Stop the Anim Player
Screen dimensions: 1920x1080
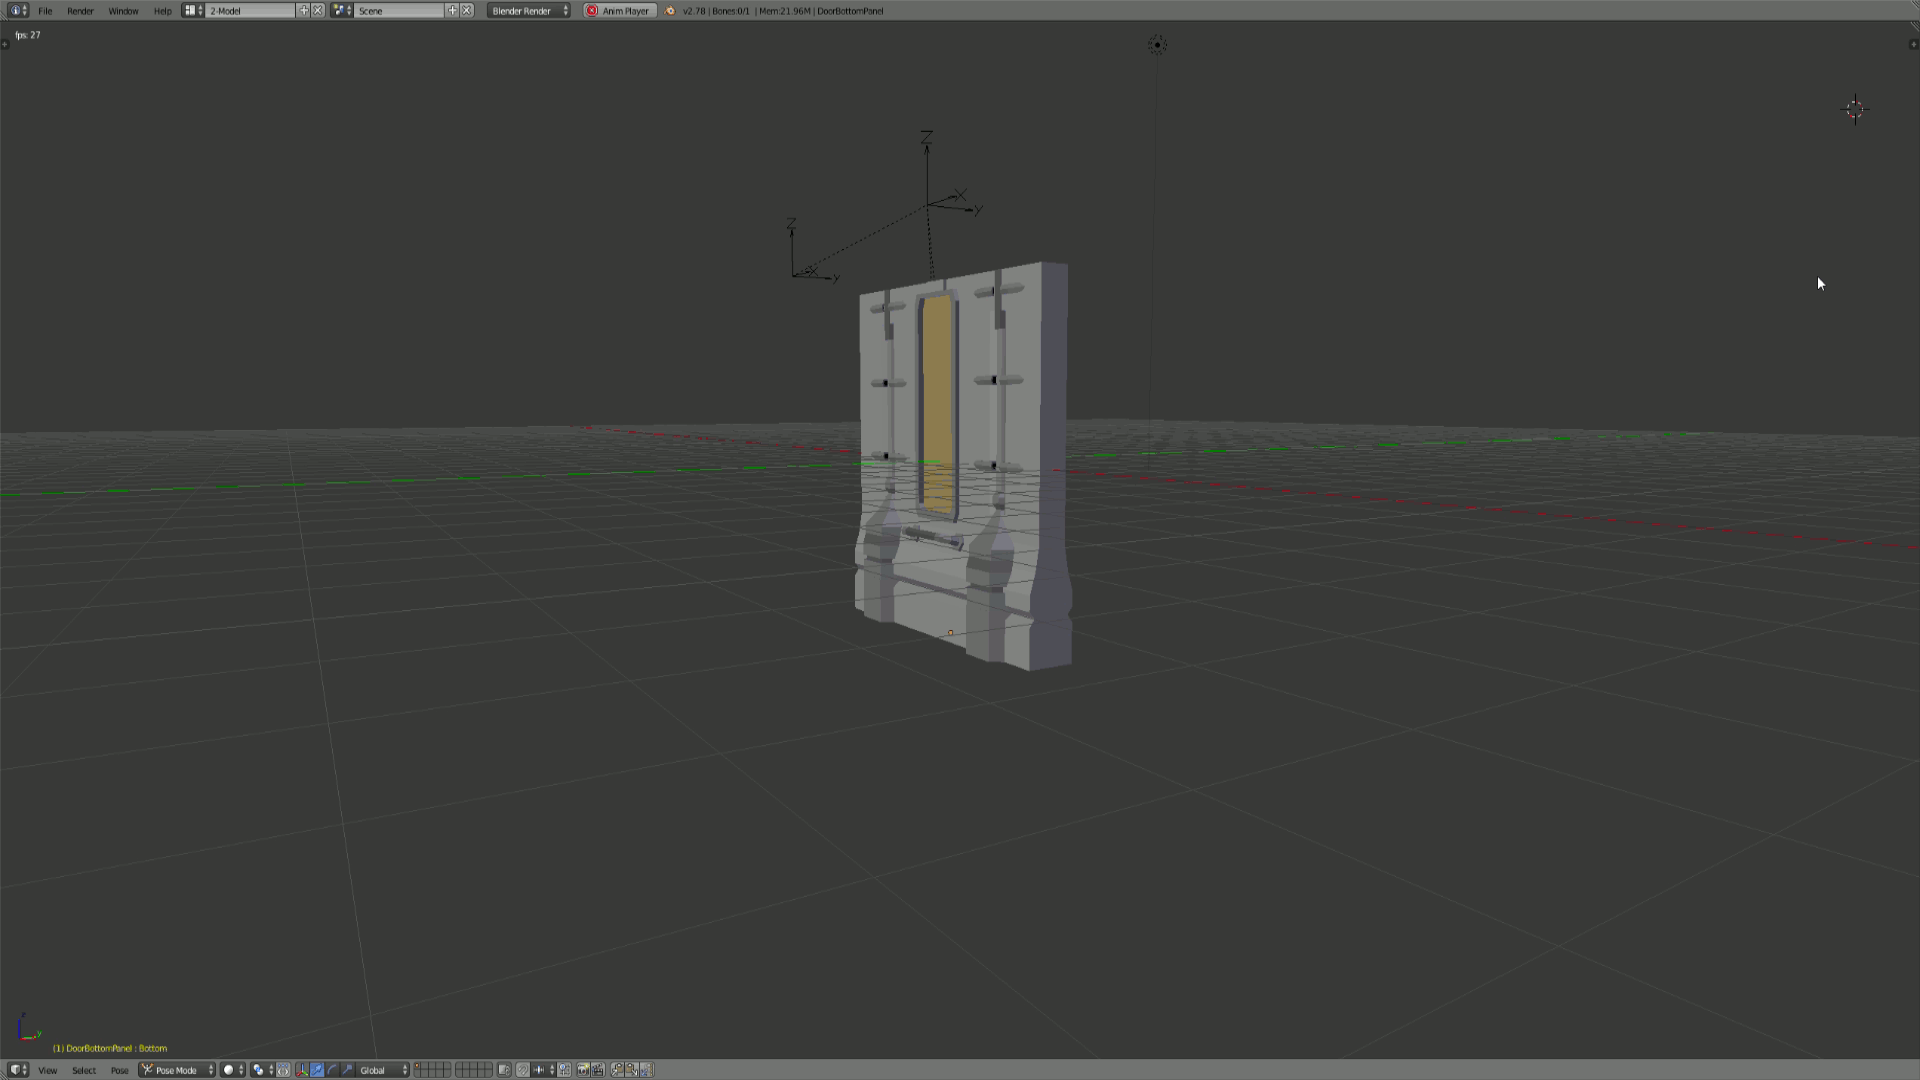click(x=619, y=11)
